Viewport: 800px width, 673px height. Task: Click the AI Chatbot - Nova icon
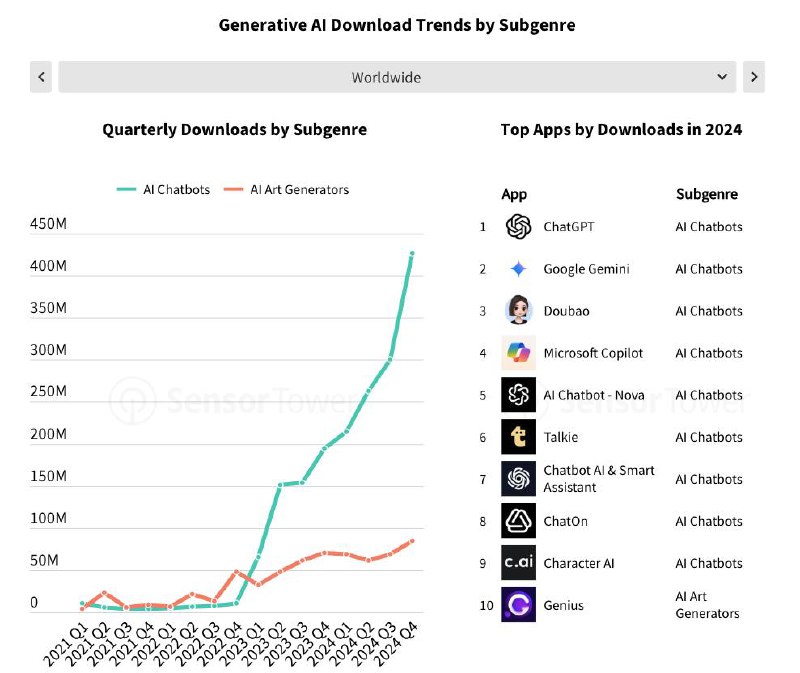(518, 394)
